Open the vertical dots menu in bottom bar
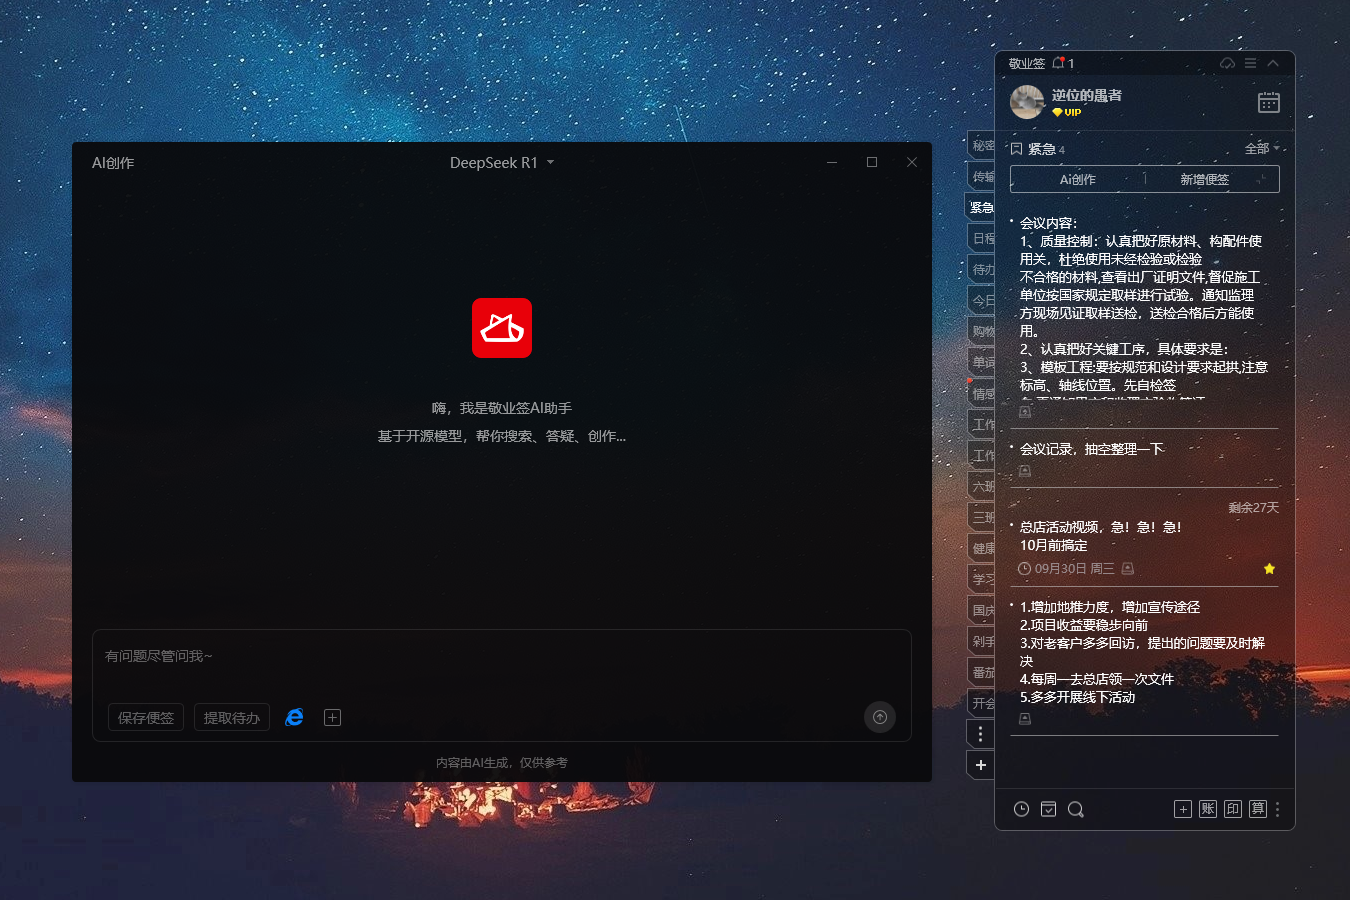The height and width of the screenshot is (900, 1350). point(1277,809)
